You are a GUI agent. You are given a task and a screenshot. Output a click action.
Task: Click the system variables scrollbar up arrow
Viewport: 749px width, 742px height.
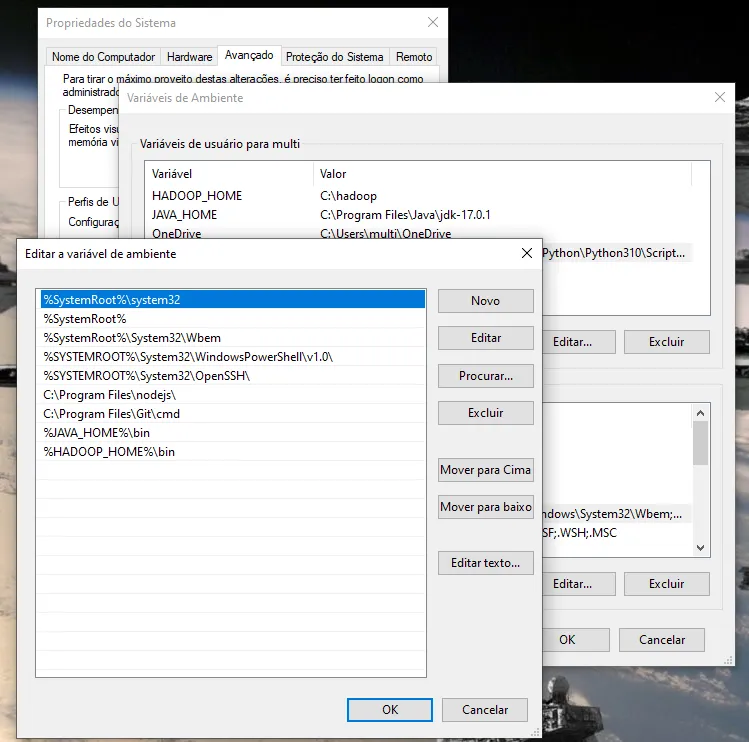(700, 413)
